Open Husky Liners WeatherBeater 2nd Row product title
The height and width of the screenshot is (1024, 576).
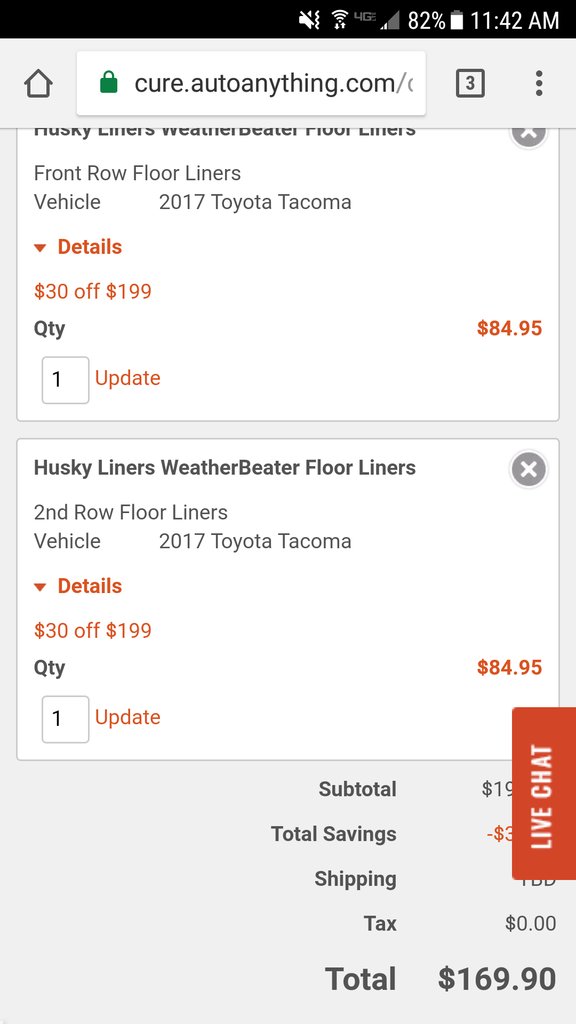225,468
